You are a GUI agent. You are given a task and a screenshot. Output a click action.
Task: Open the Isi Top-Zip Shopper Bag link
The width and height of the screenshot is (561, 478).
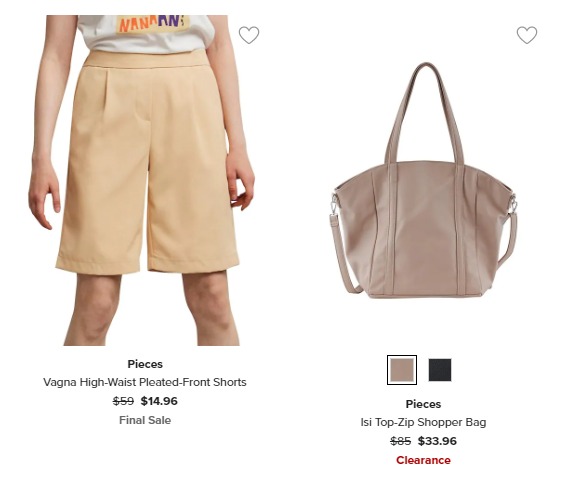coord(423,422)
